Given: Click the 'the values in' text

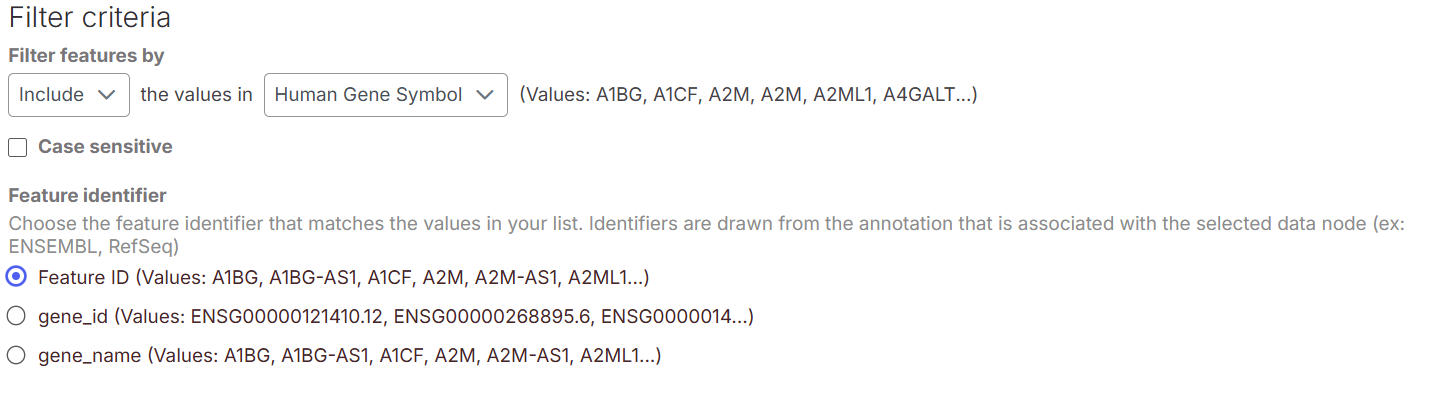Looking at the screenshot, I should tap(196, 95).
